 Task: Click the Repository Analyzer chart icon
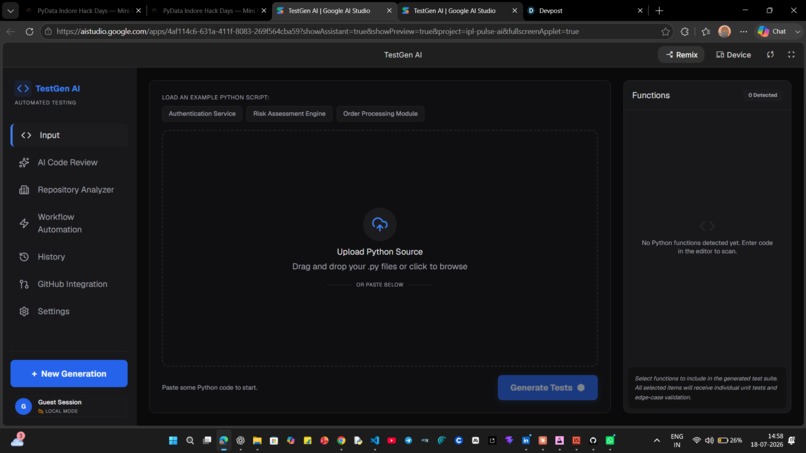pos(24,190)
